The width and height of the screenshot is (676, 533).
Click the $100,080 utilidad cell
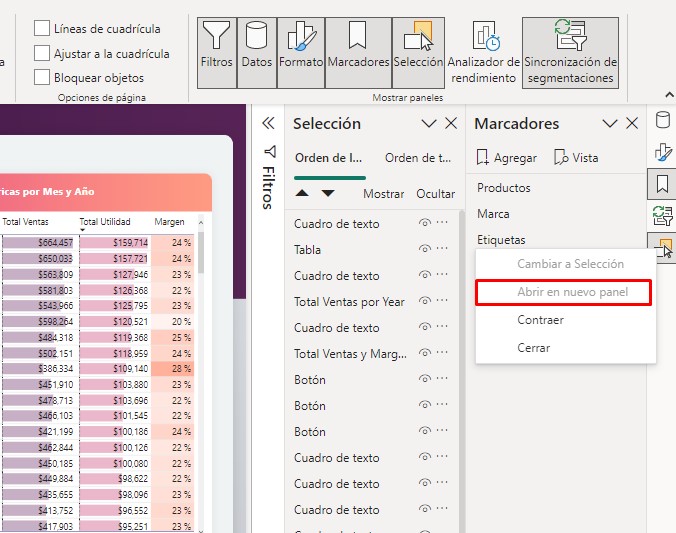pos(114,464)
